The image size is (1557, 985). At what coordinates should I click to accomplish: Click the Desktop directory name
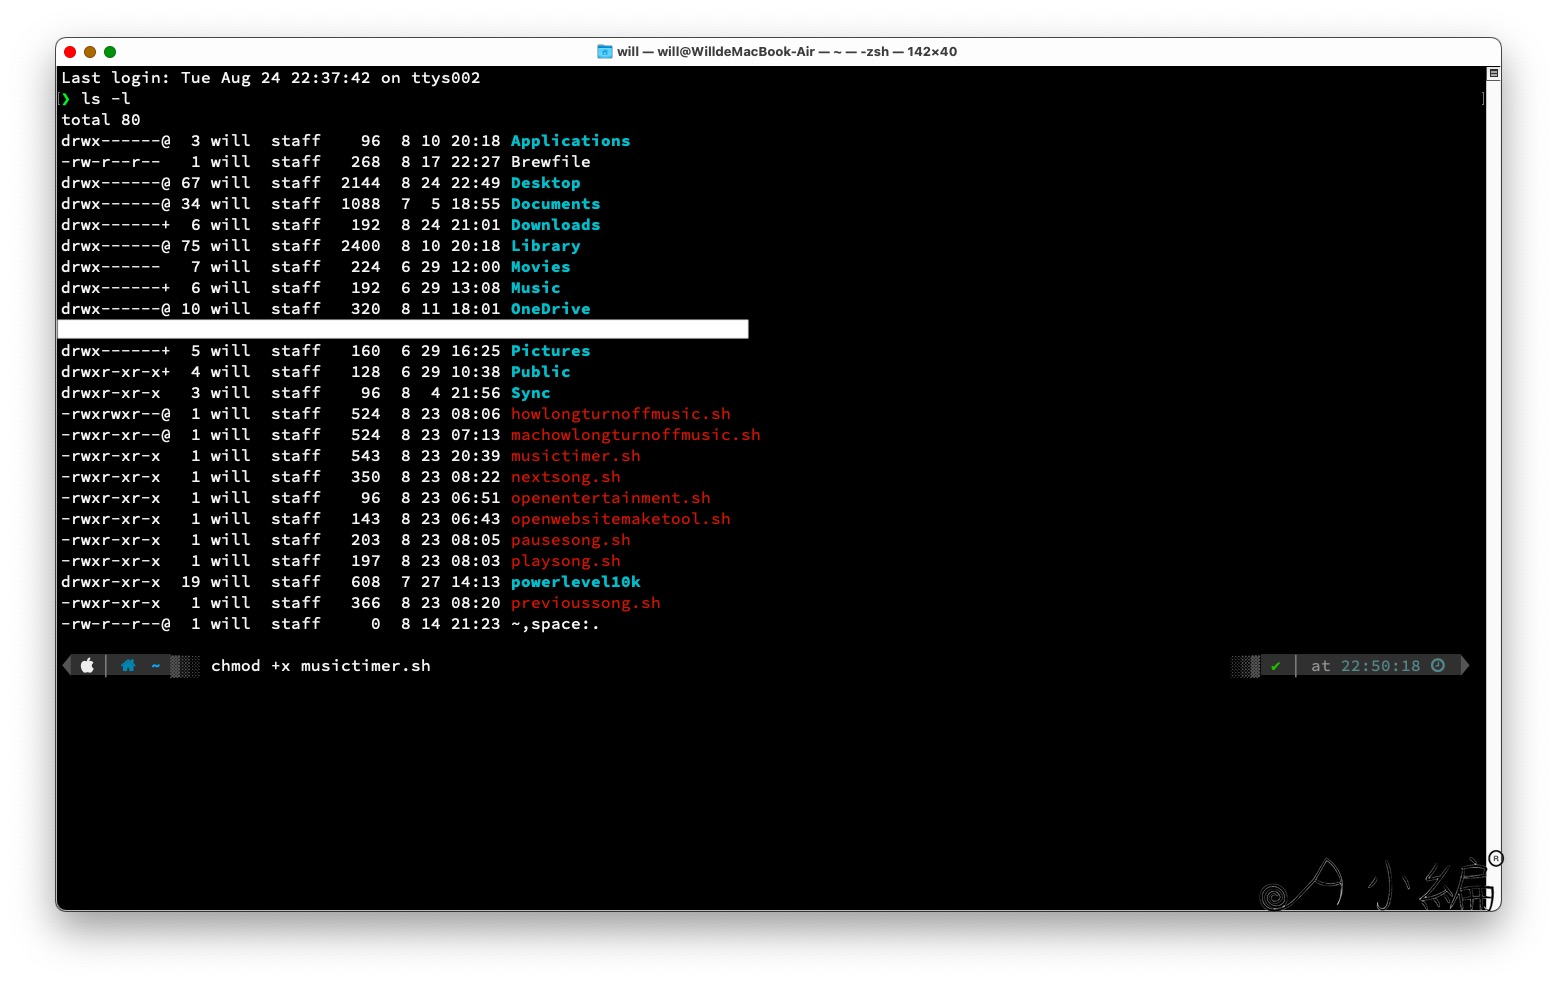pos(545,183)
